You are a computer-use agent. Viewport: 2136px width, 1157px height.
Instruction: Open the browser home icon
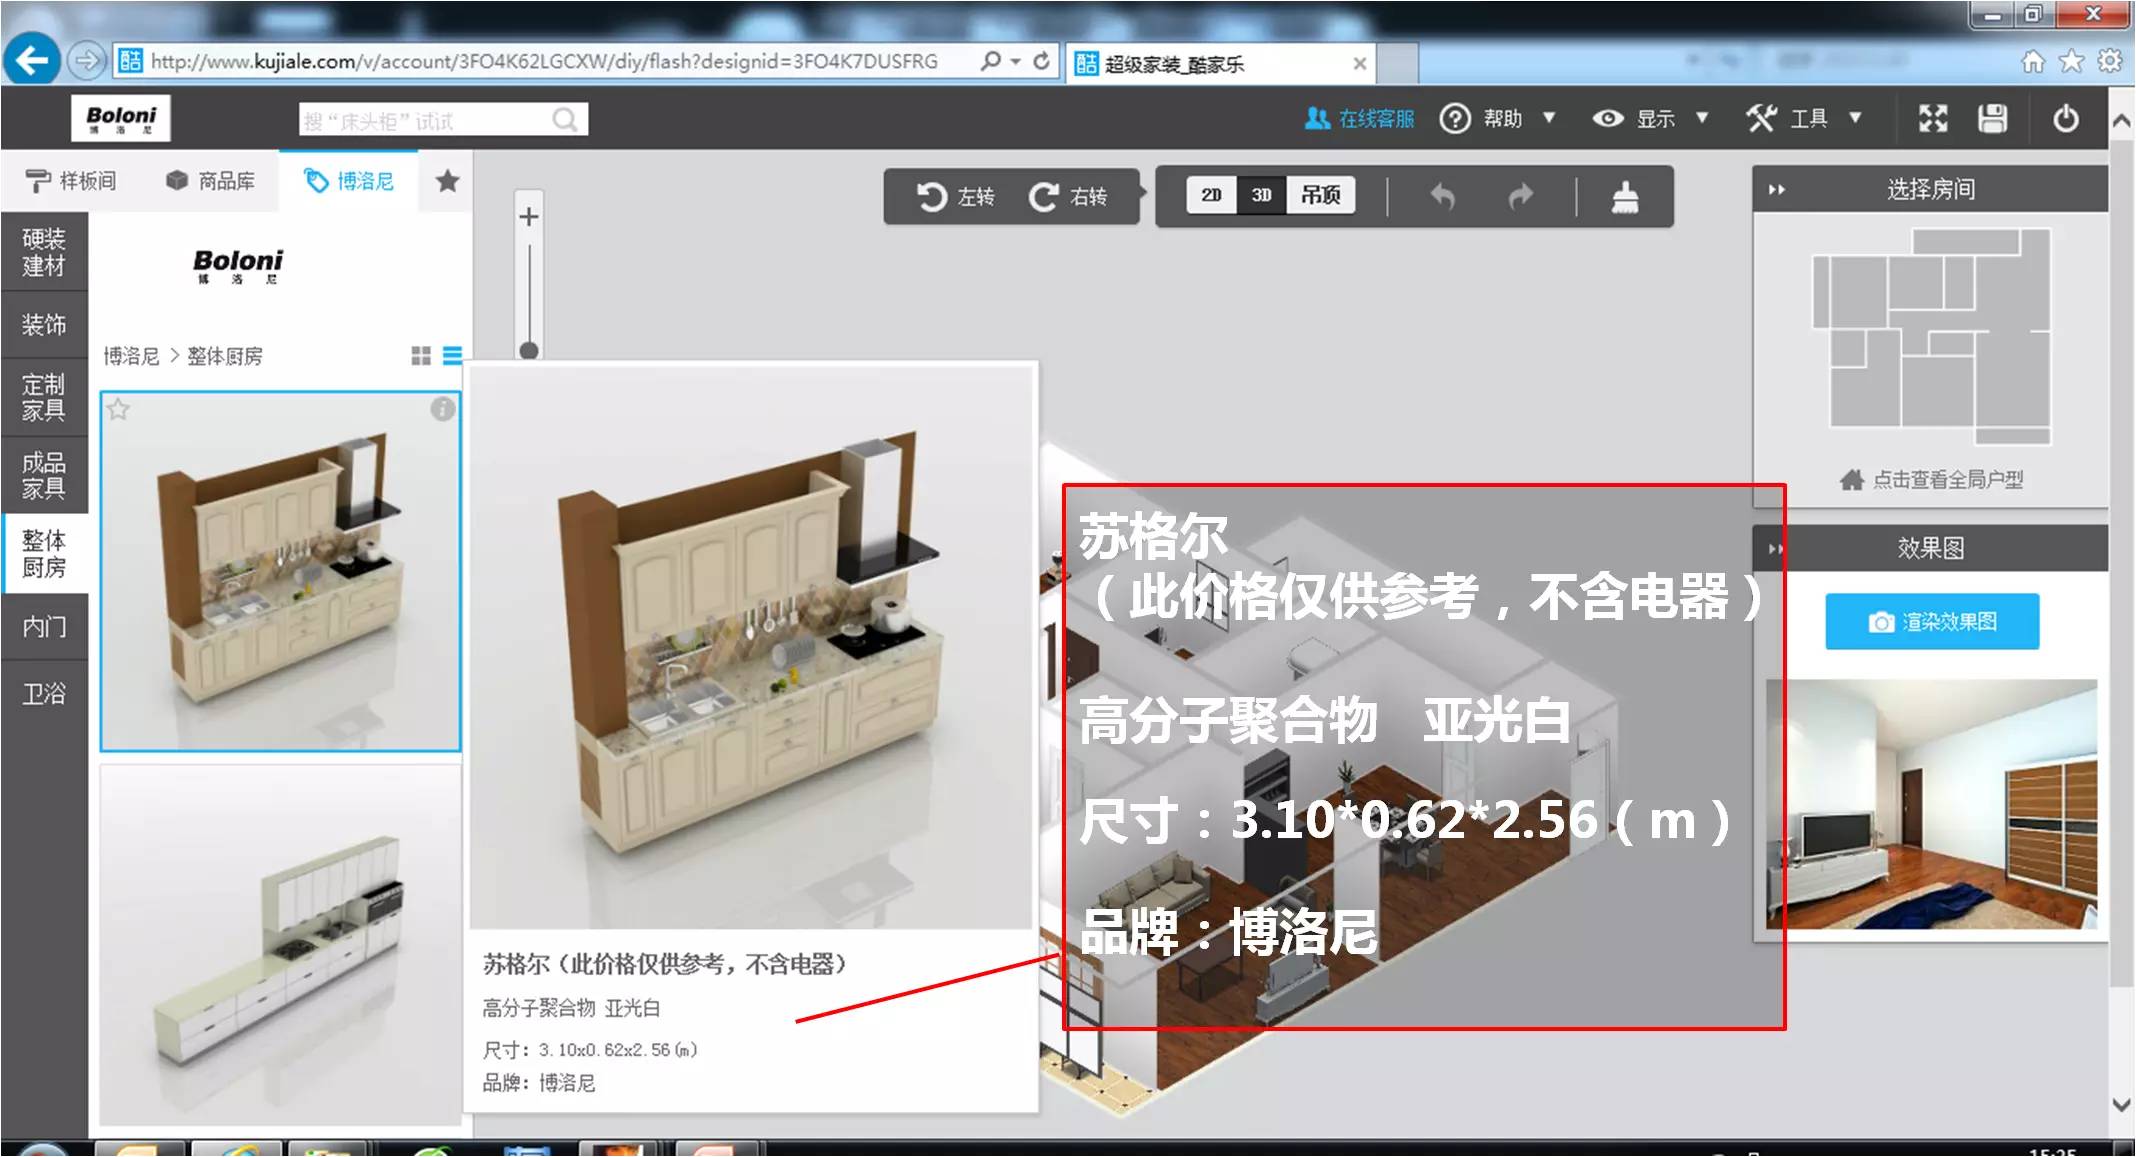pyautogui.click(x=2033, y=62)
